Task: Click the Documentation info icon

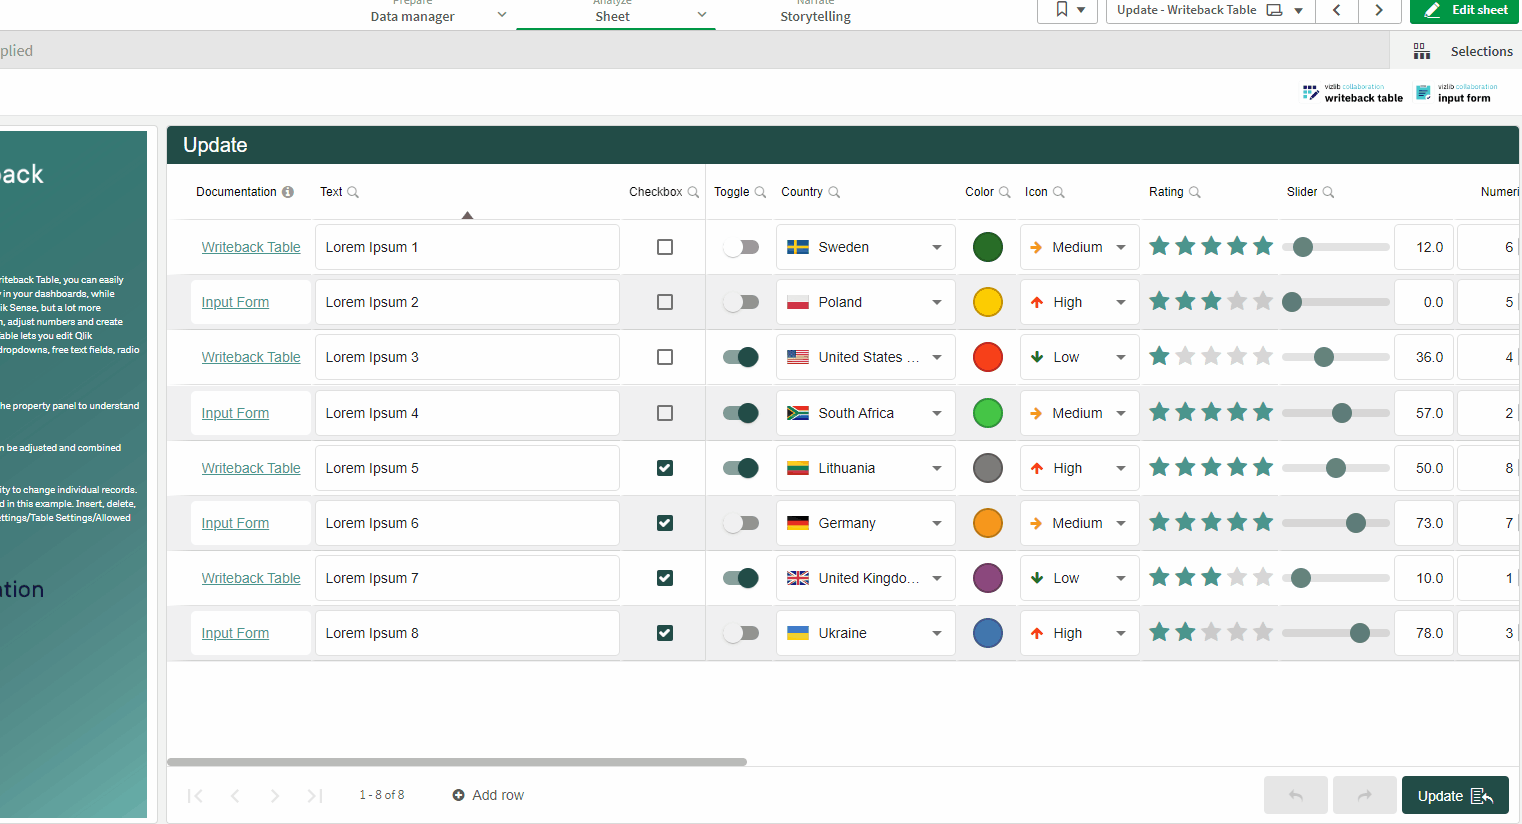Action: click(288, 192)
